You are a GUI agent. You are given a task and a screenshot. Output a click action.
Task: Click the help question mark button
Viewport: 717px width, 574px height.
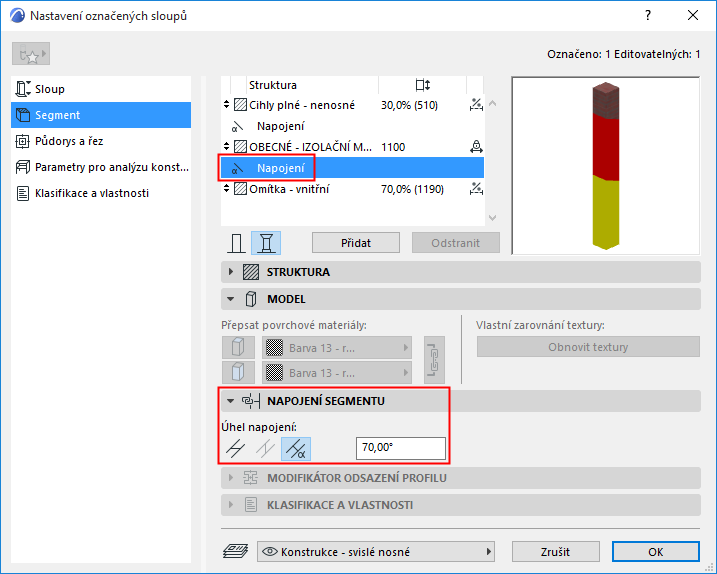(647, 16)
